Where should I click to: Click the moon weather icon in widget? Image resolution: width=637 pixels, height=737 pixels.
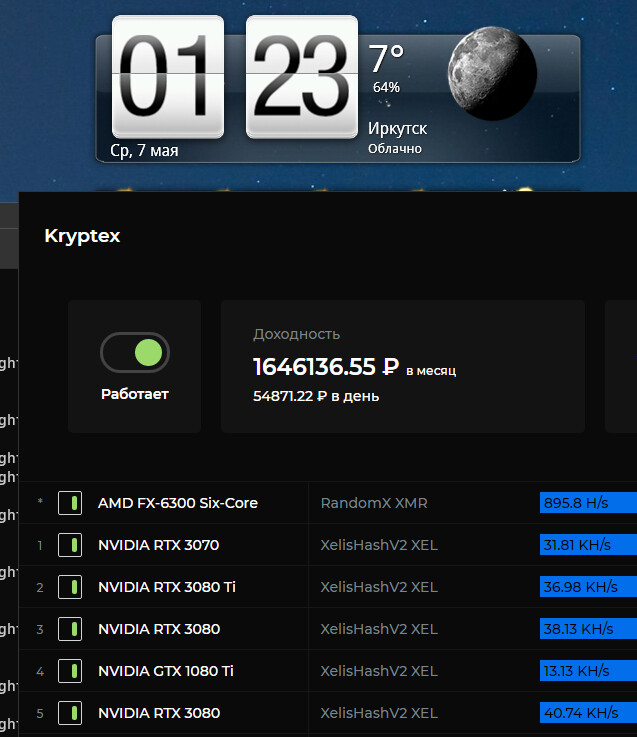[492, 73]
